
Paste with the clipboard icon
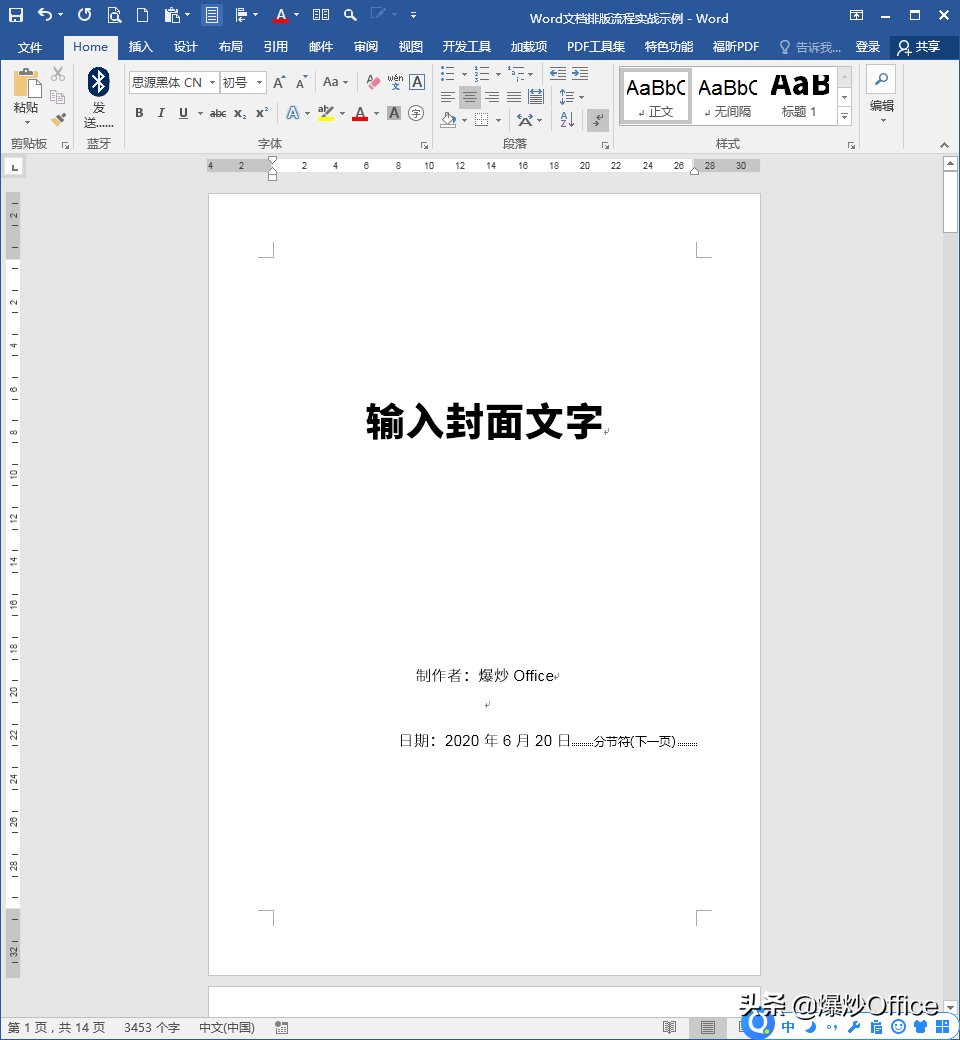click(x=27, y=83)
